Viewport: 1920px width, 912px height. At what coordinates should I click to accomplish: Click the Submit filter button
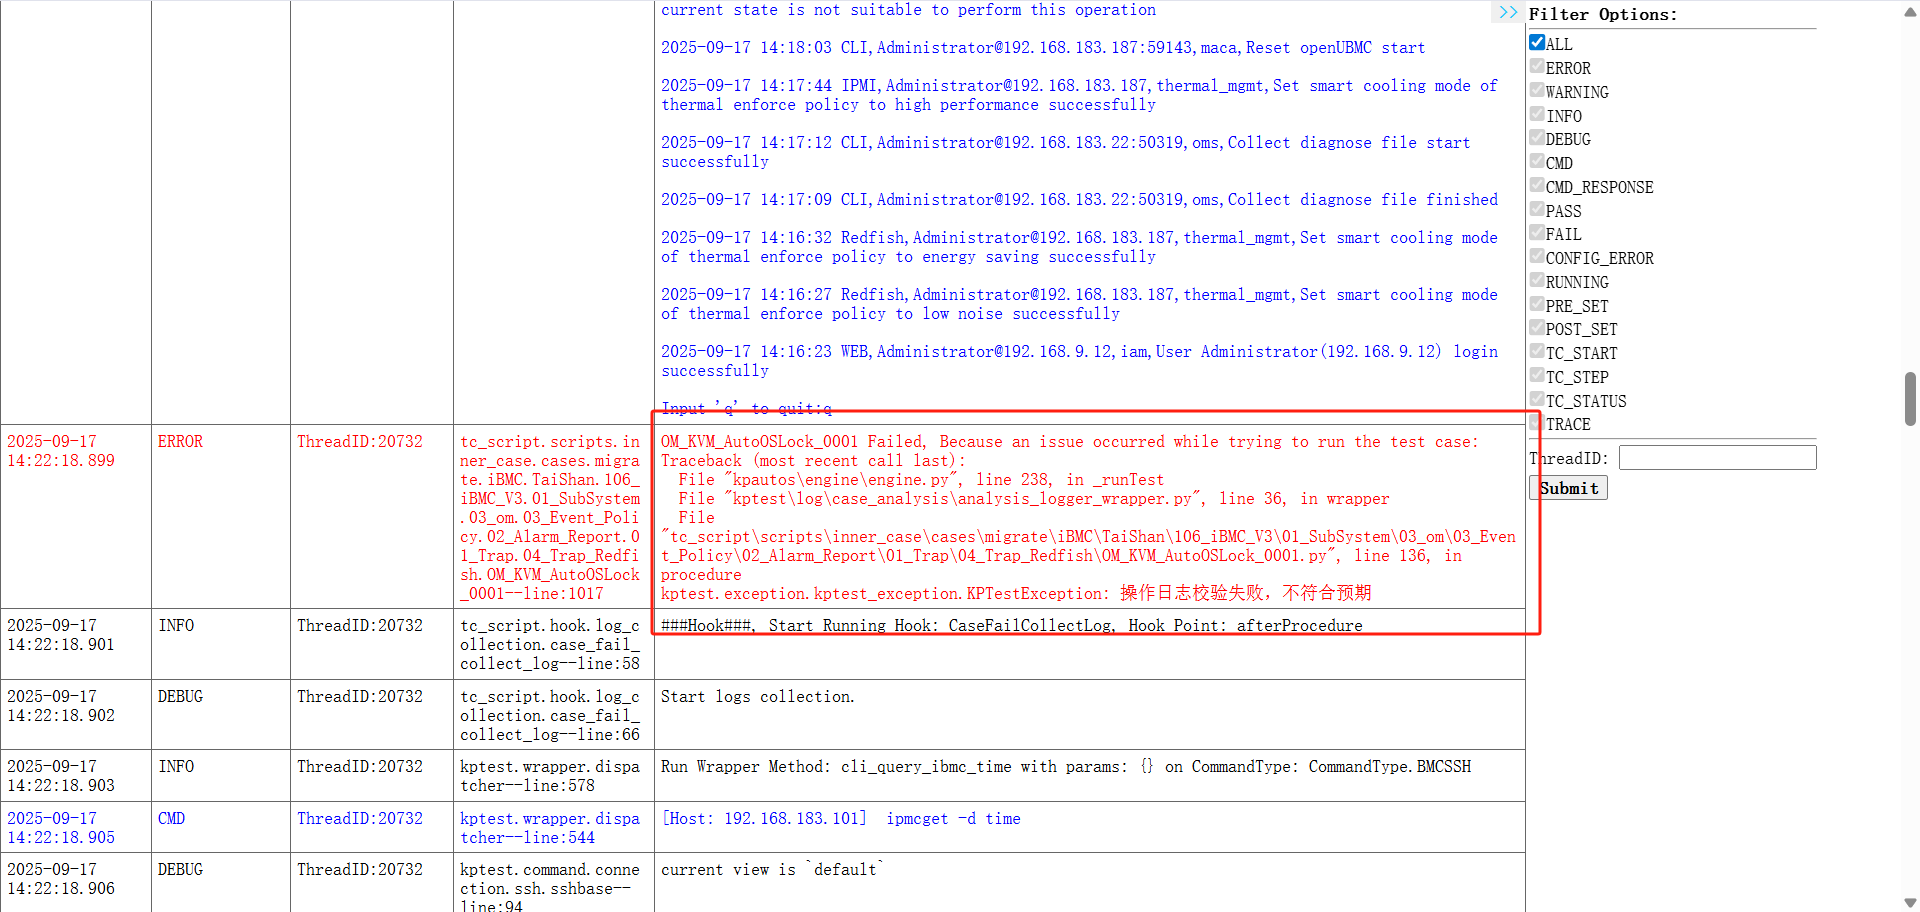tap(1568, 488)
